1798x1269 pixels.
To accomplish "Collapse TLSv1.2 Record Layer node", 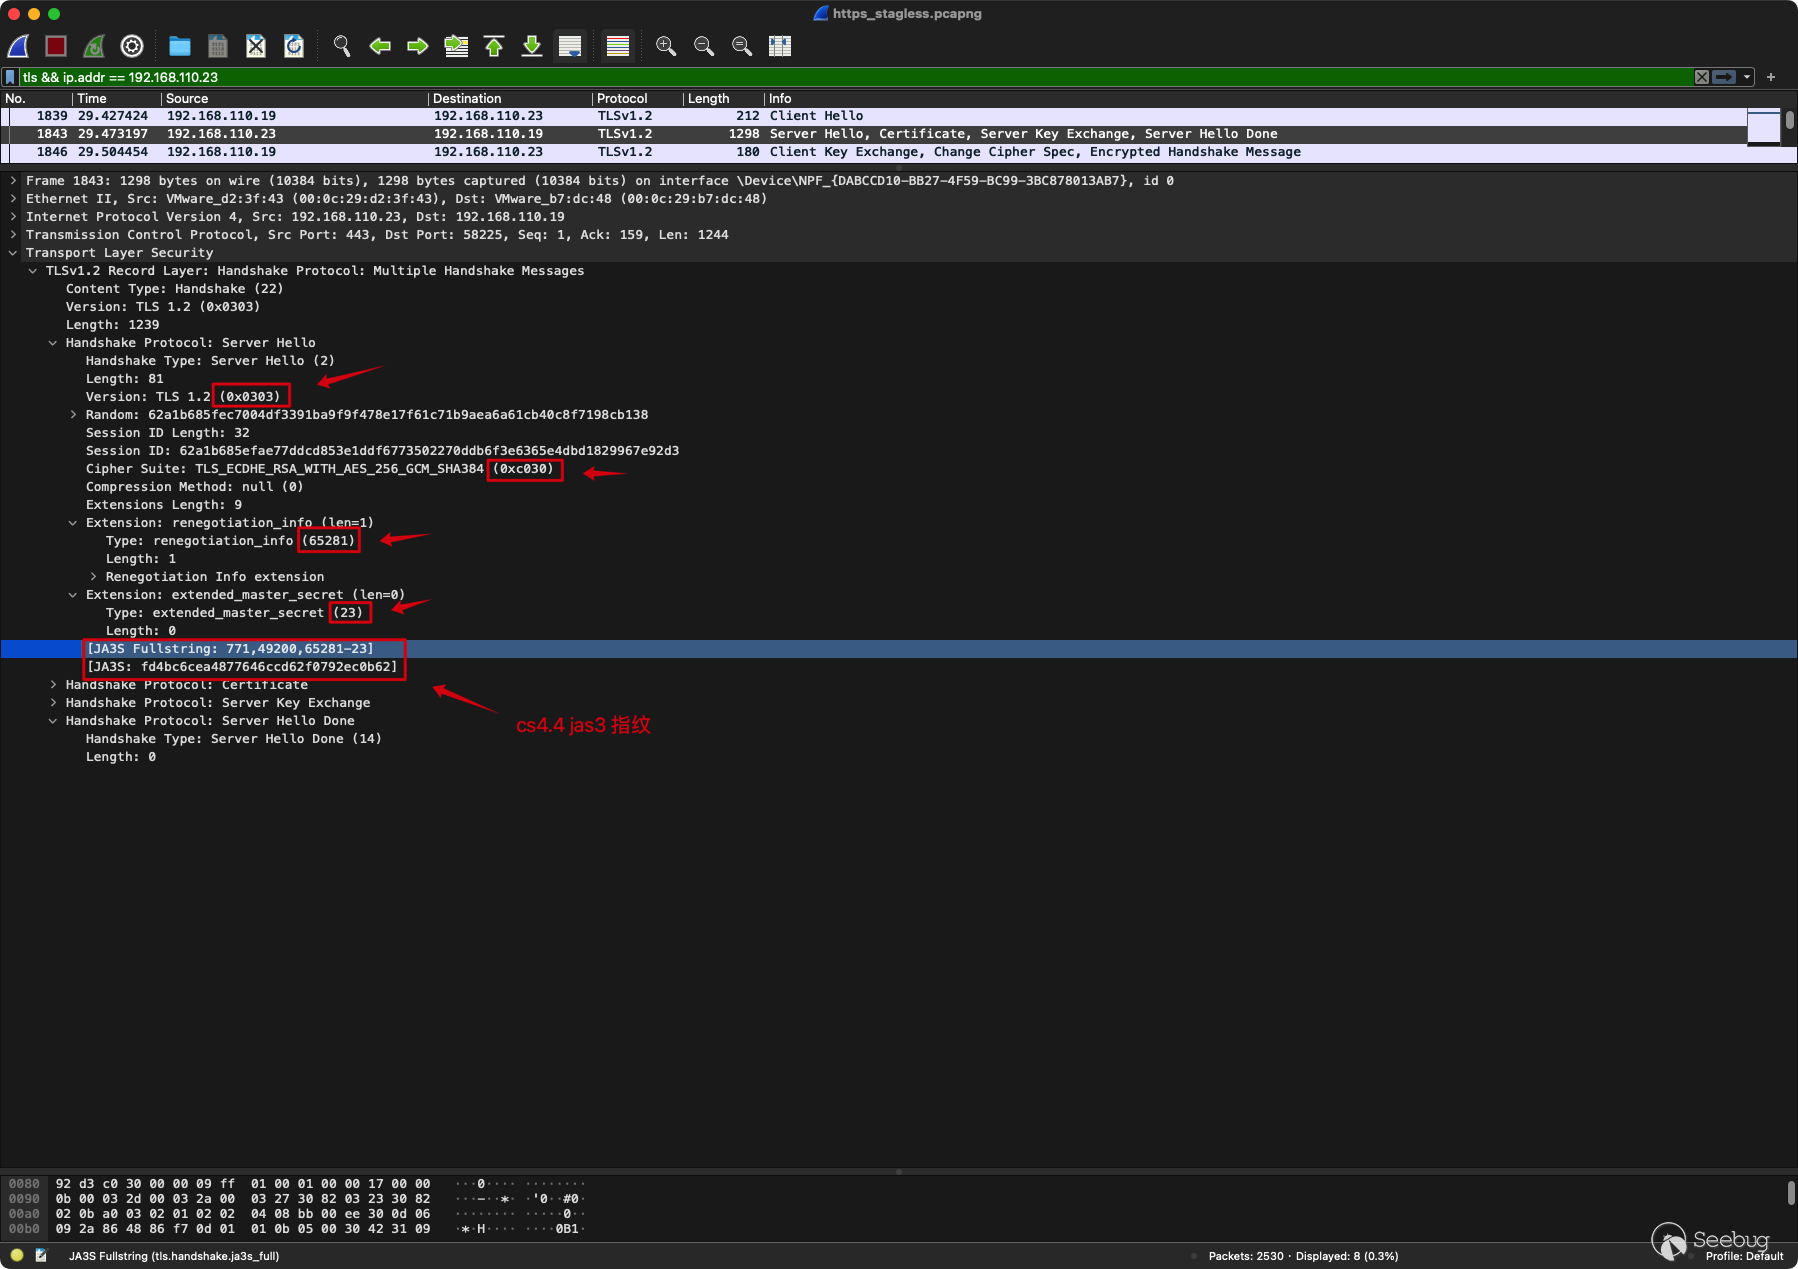I will (33, 271).
